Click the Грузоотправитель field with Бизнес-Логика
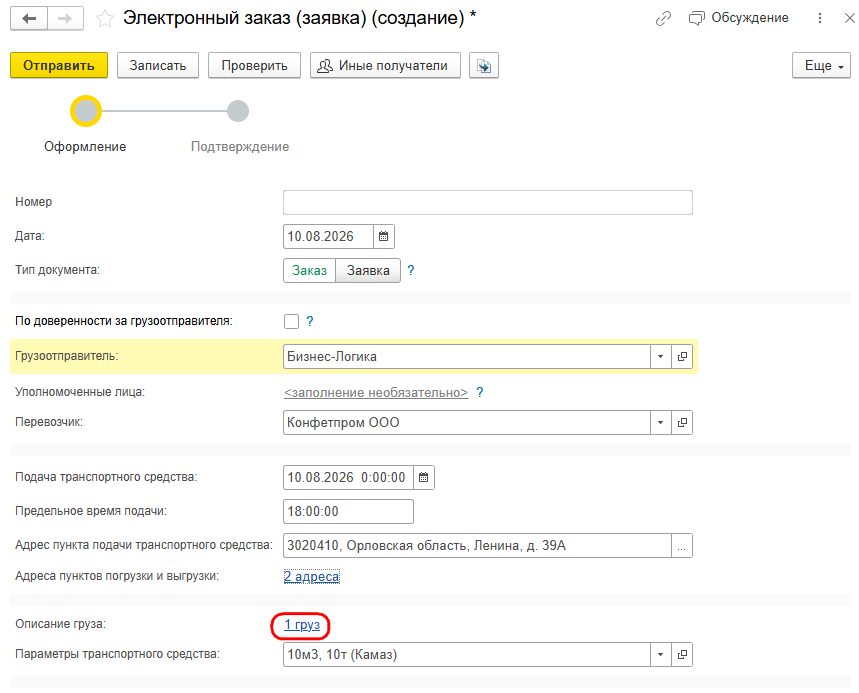 (x=467, y=357)
